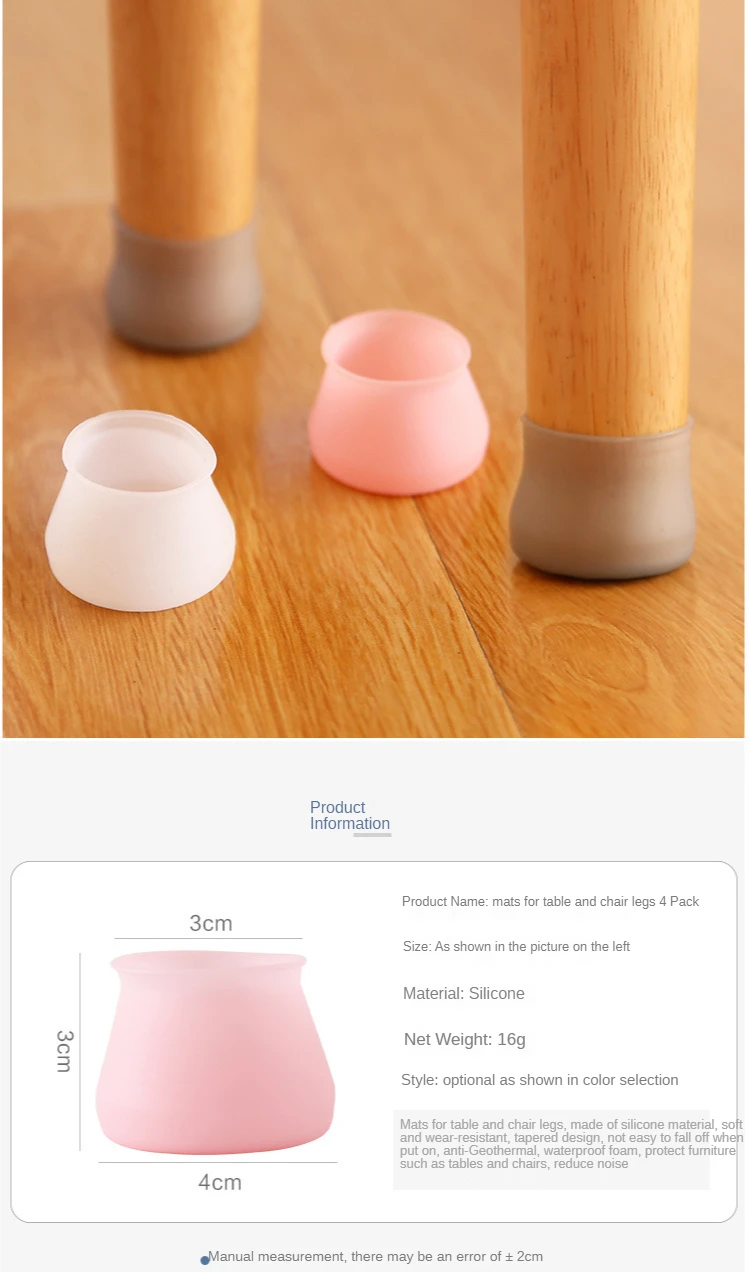Click the Style optional color selection text
The image size is (749, 1272).
(540, 1080)
